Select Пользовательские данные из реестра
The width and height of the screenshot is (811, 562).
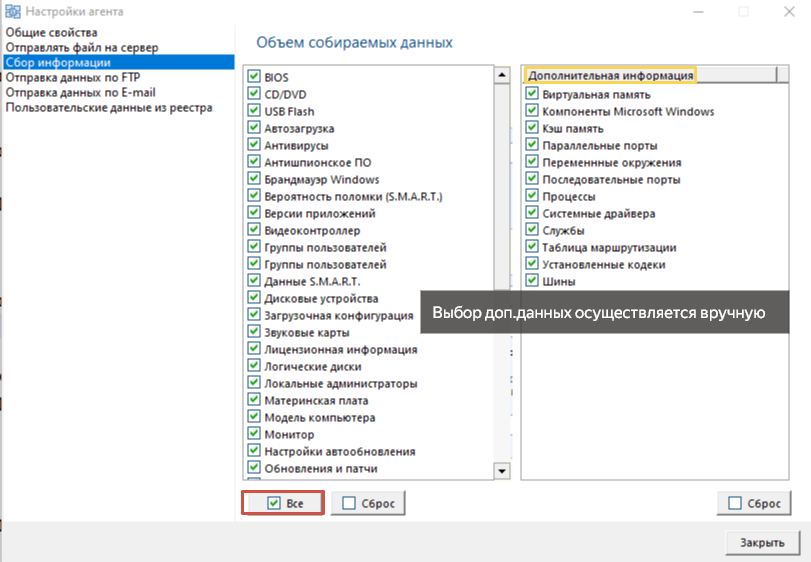click(x=109, y=108)
